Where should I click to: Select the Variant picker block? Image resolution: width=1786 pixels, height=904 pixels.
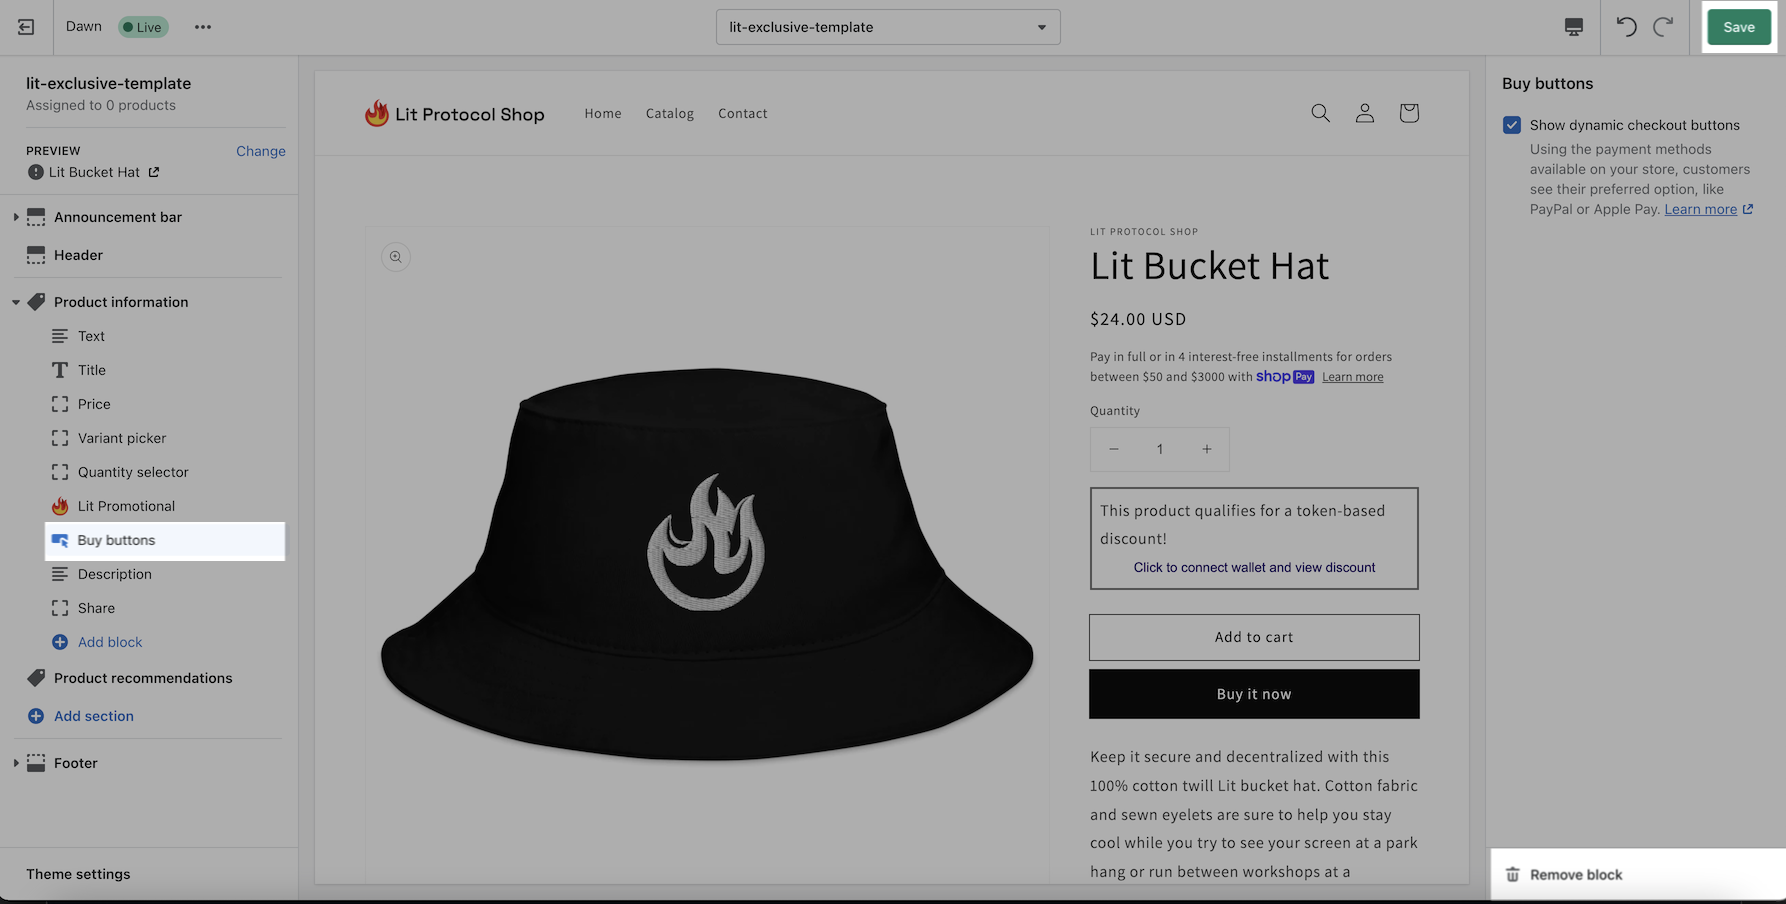coord(122,438)
